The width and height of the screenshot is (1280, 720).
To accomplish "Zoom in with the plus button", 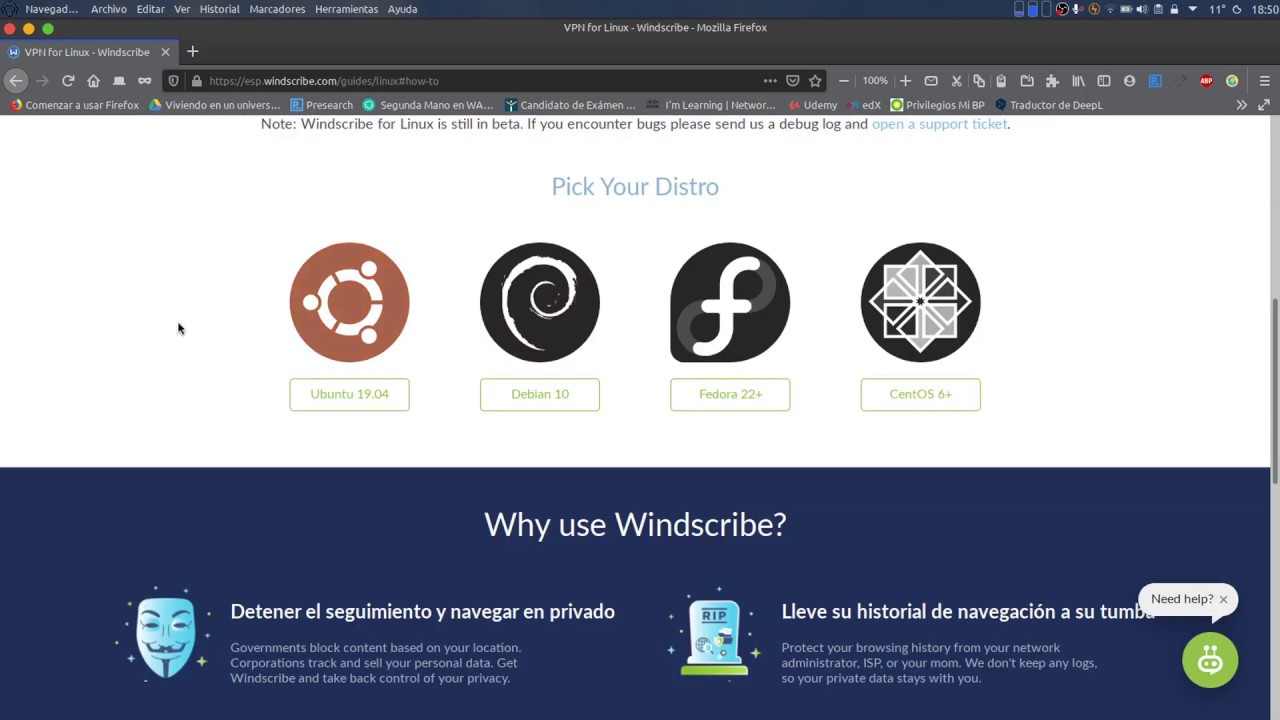I will click(x=905, y=81).
